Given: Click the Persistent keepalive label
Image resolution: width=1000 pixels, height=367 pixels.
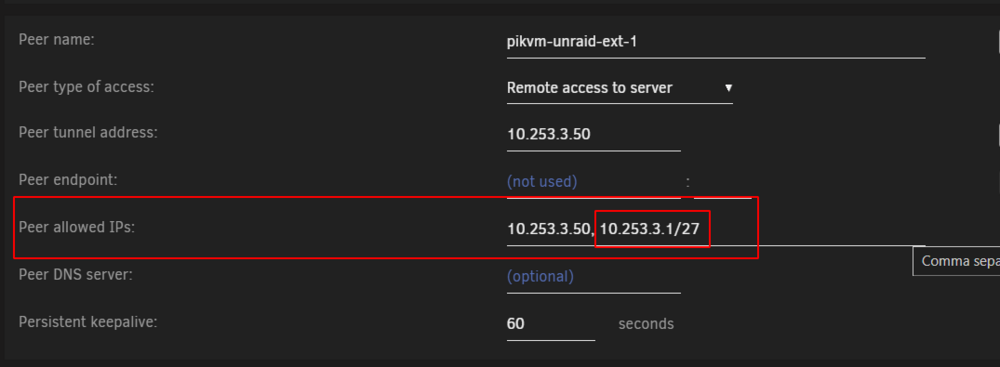Looking at the screenshot, I should pos(88,322).
